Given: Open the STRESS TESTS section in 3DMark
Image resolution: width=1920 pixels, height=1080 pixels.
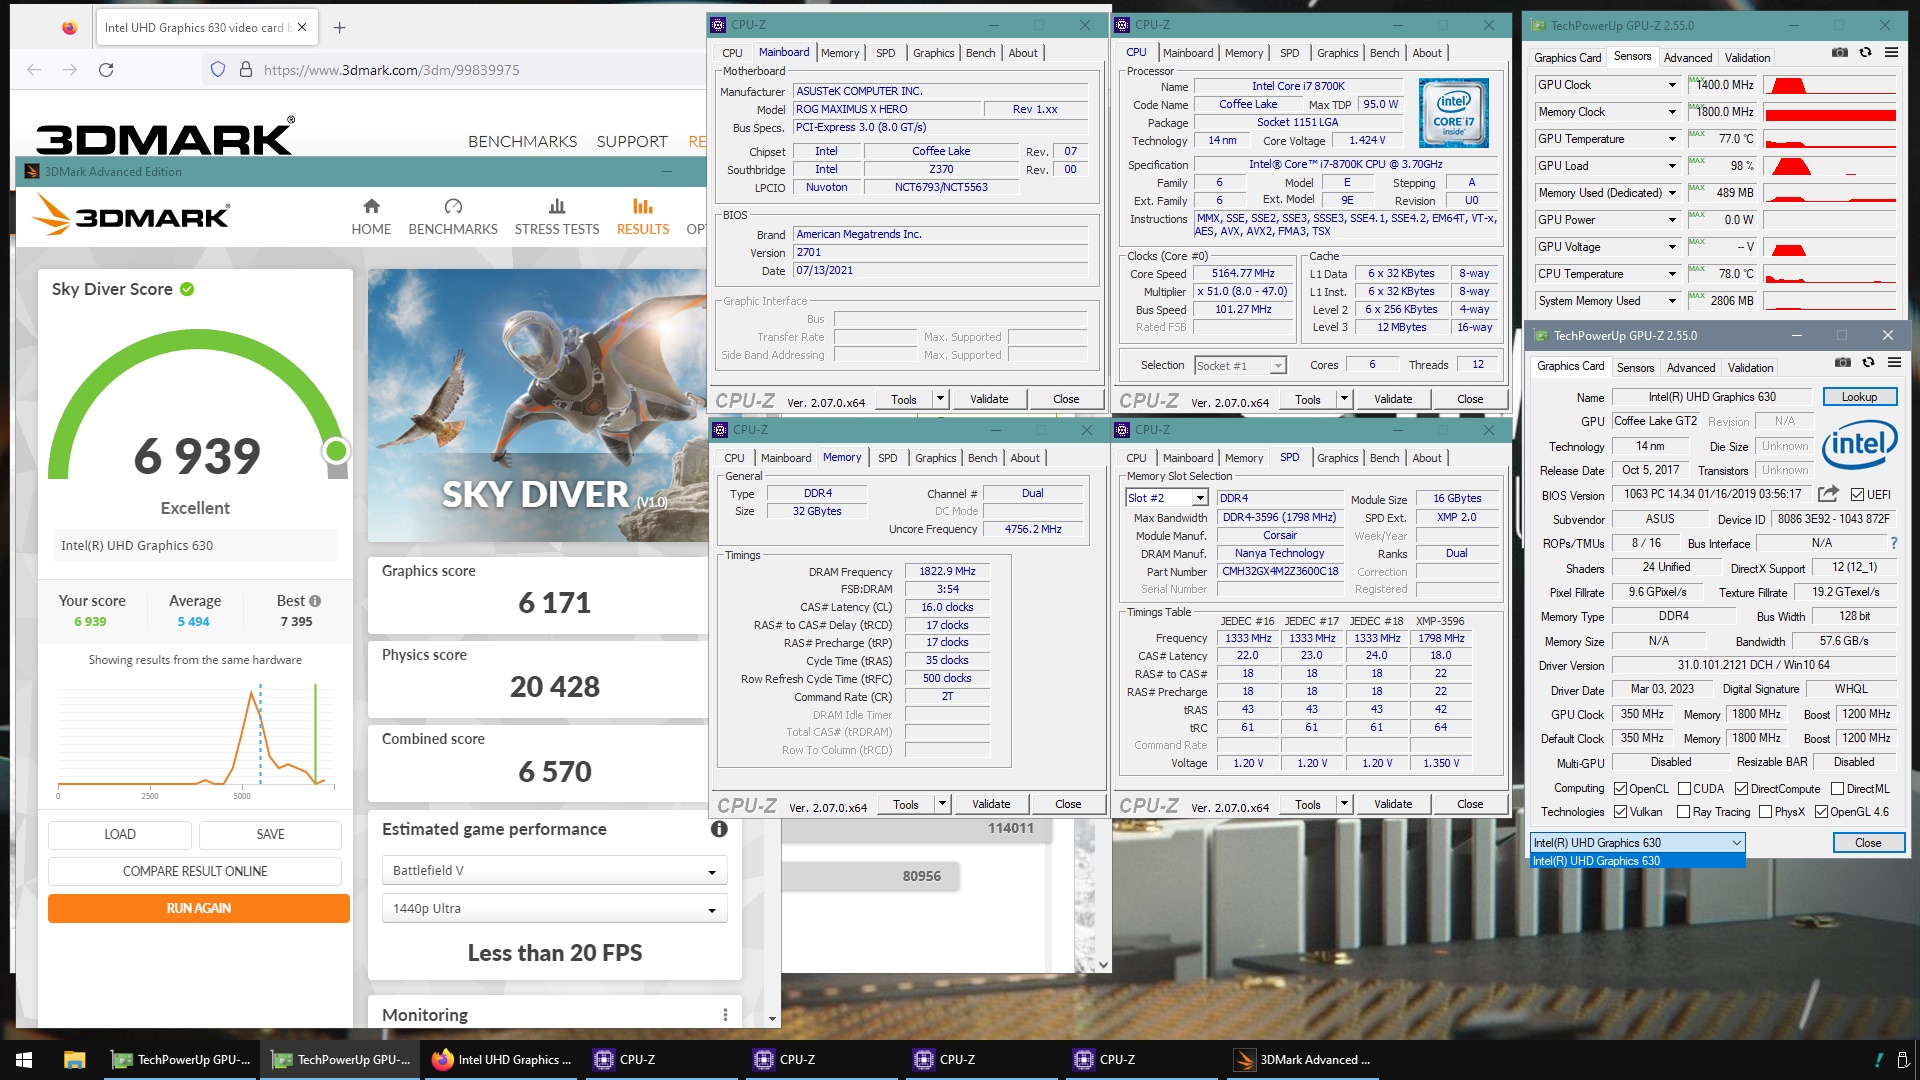Looking at the screenshot, I should (557, 216).
